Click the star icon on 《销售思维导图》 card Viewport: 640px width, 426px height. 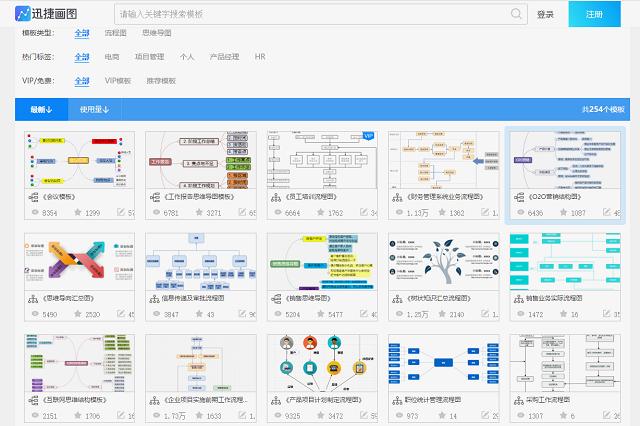pyautogui.click(x=320, y=314)
